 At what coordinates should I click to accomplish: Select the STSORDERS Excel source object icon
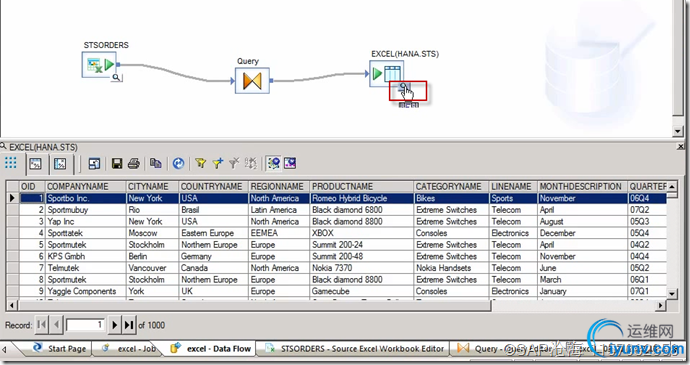99,65
